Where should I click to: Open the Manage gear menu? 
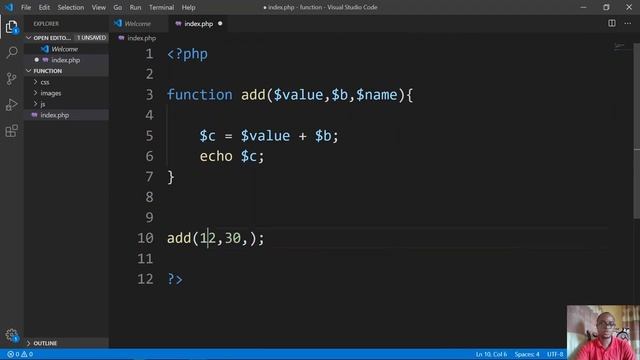(x=11, y=336)
